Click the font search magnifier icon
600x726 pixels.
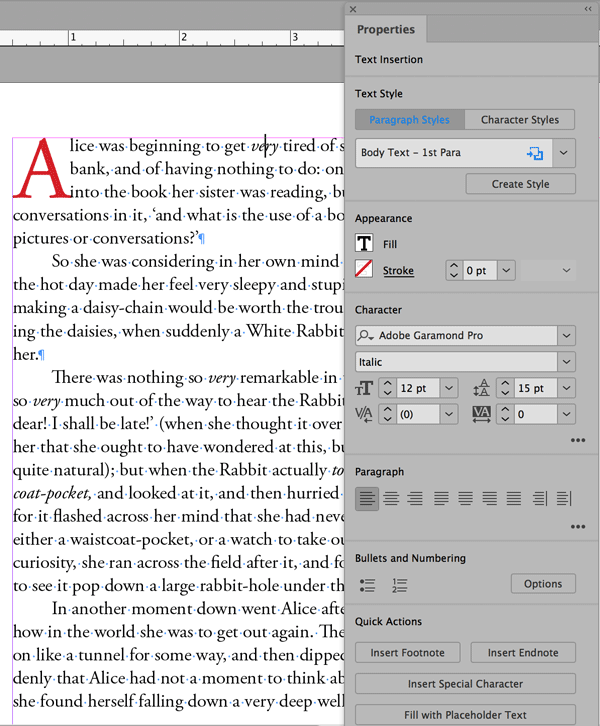(365, 335)
